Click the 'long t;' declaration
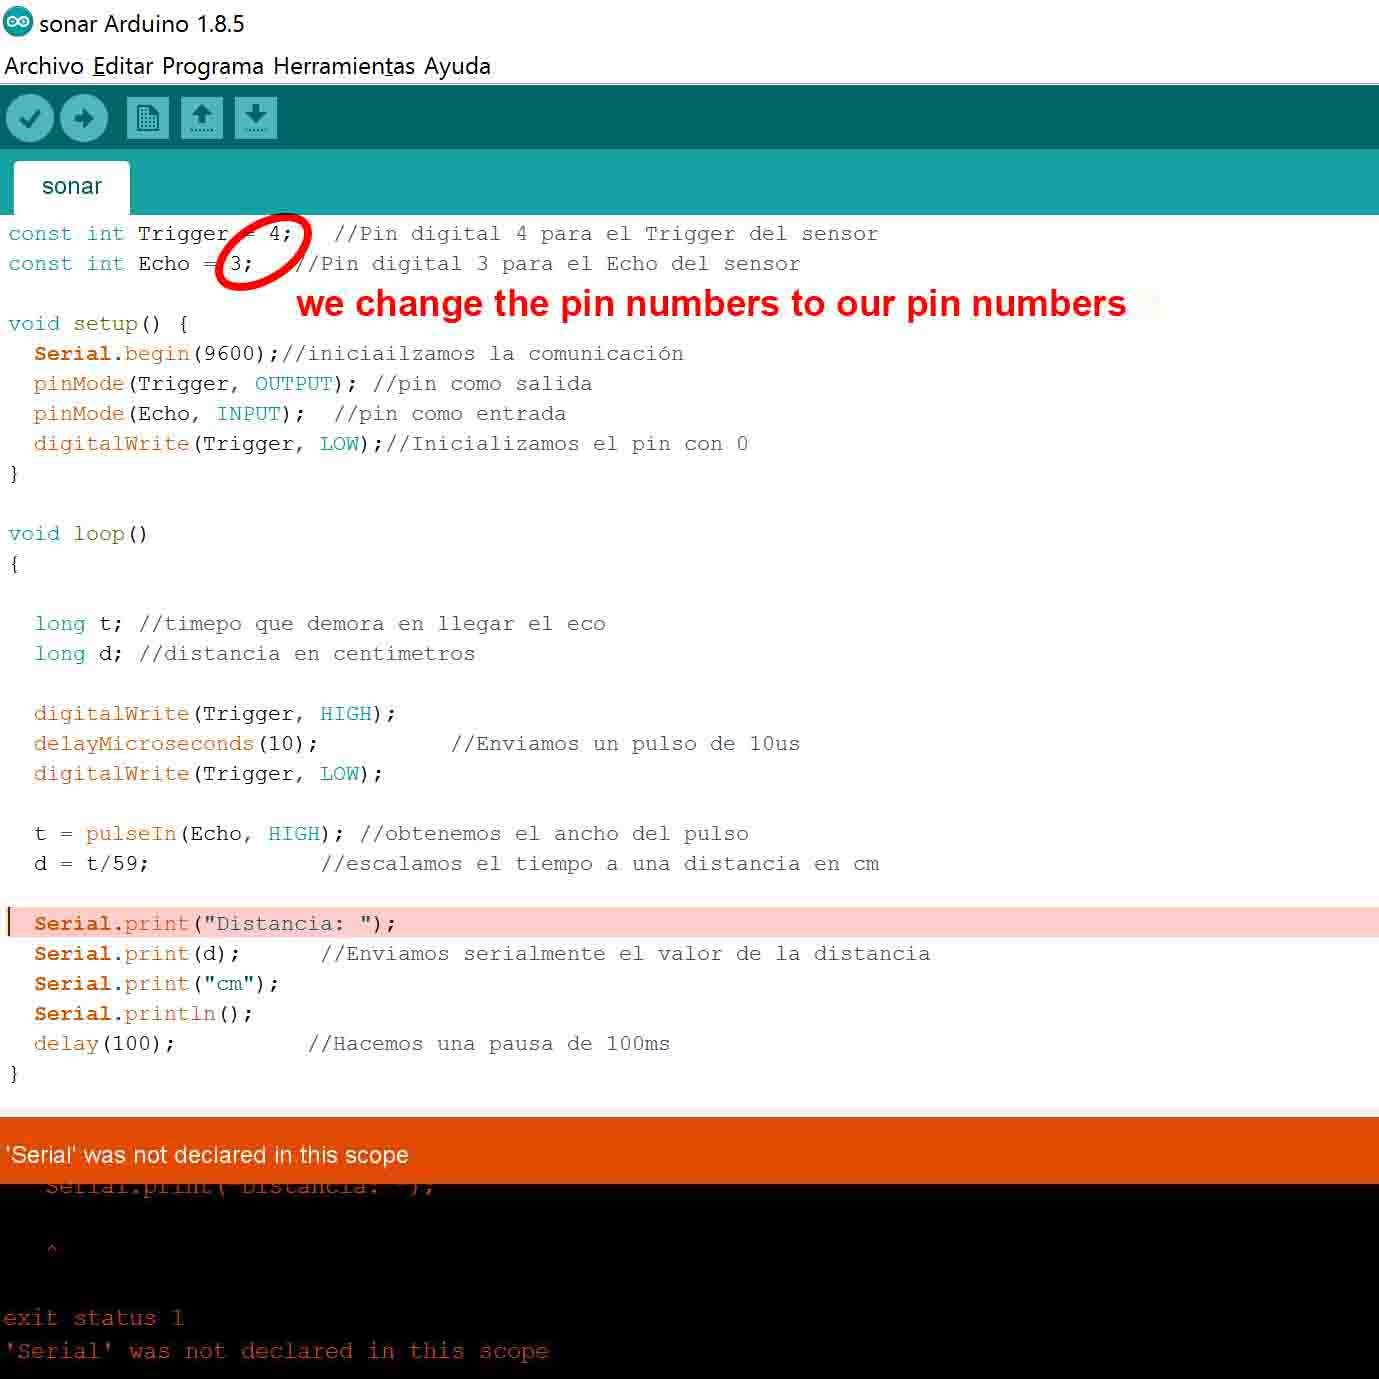 pyautogui.click(x=78, y=624)
